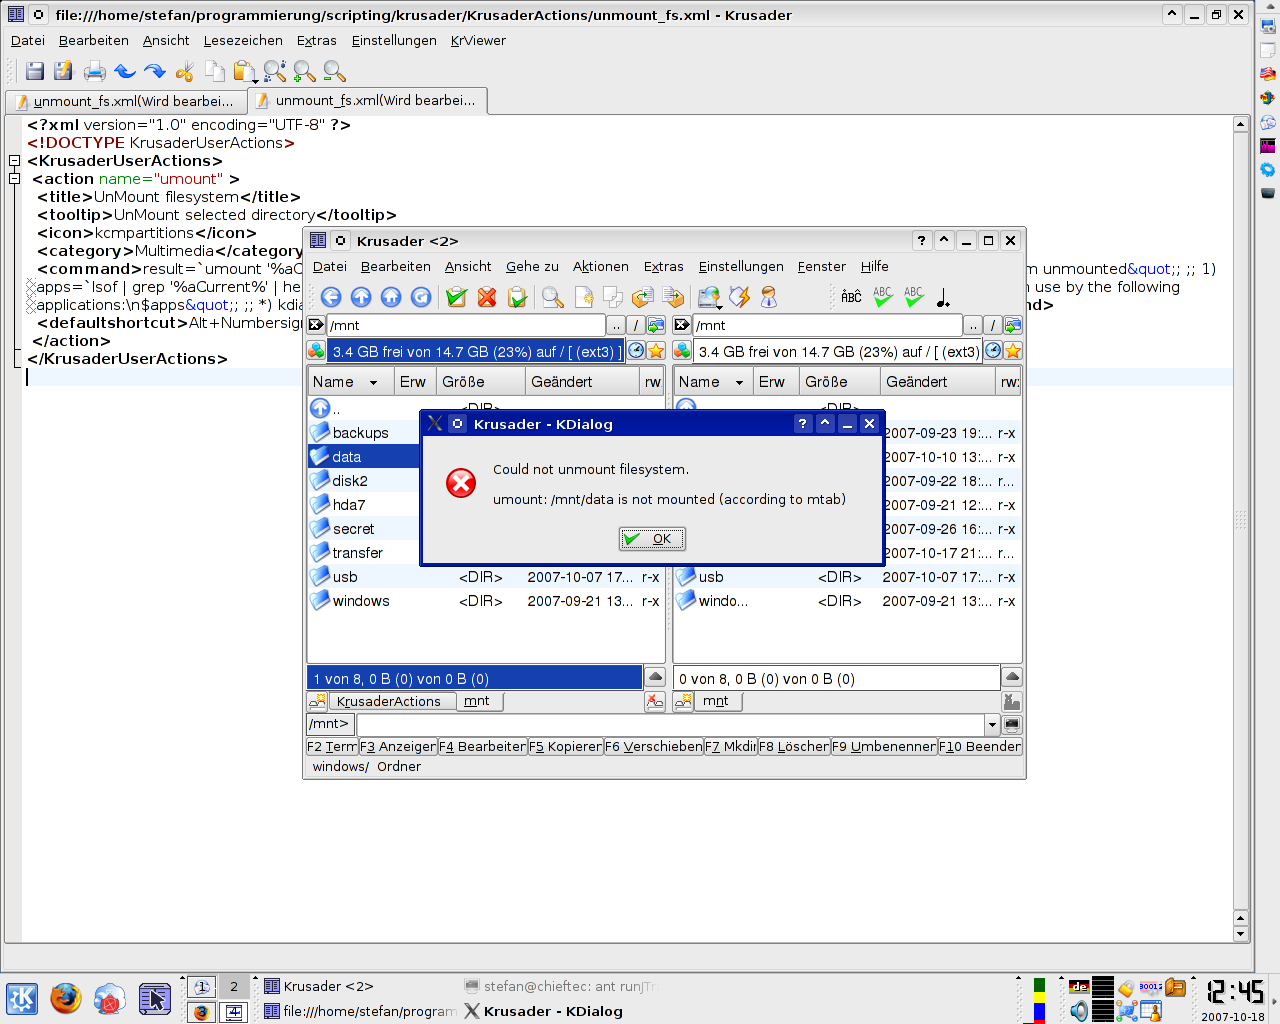The width and height of the screenshot is (1280, 1024).
Task: Switch to virtual desktop 2 in the pager
Action: coord(234,987)
